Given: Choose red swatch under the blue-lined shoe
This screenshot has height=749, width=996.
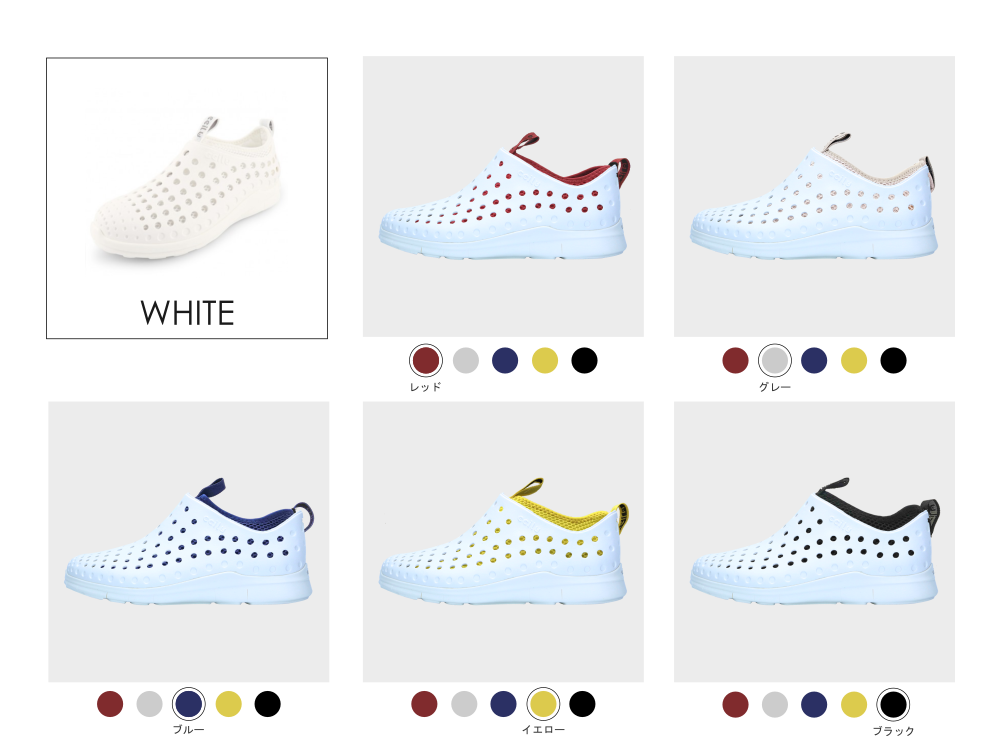Looking at the screenshot, I should [x=110, y=704].
